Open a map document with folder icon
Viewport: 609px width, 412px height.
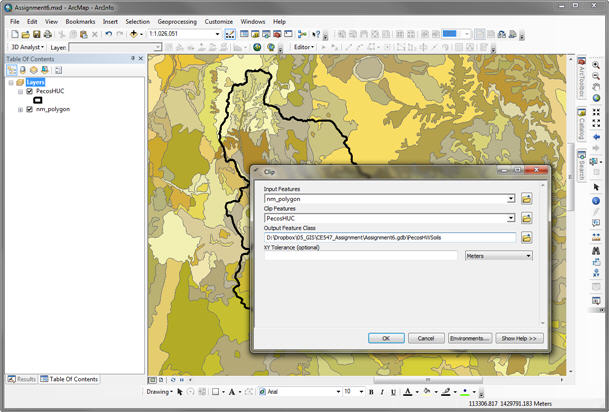pyautogui.click(x=25, y=34)
